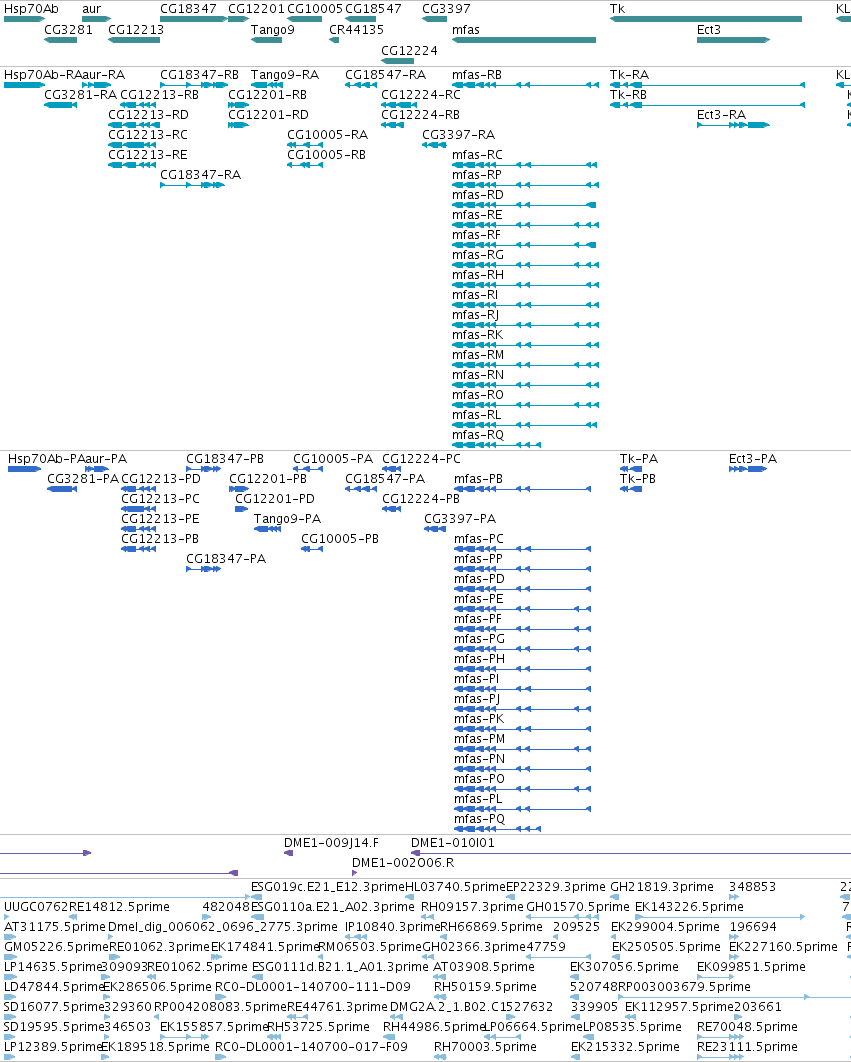Click the teal gene bar under mfas
This screenshot has width=851, height=1062.
[x=524, y=40]
